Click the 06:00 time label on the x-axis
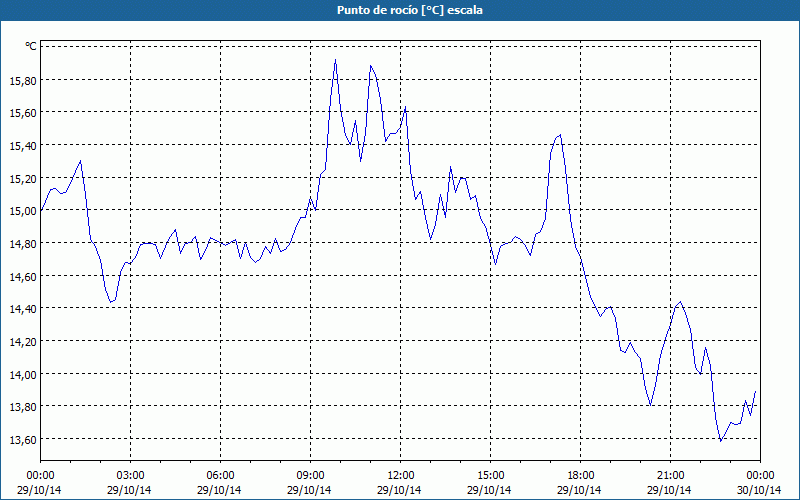The image size is (800, 500). tap(220, 476)
